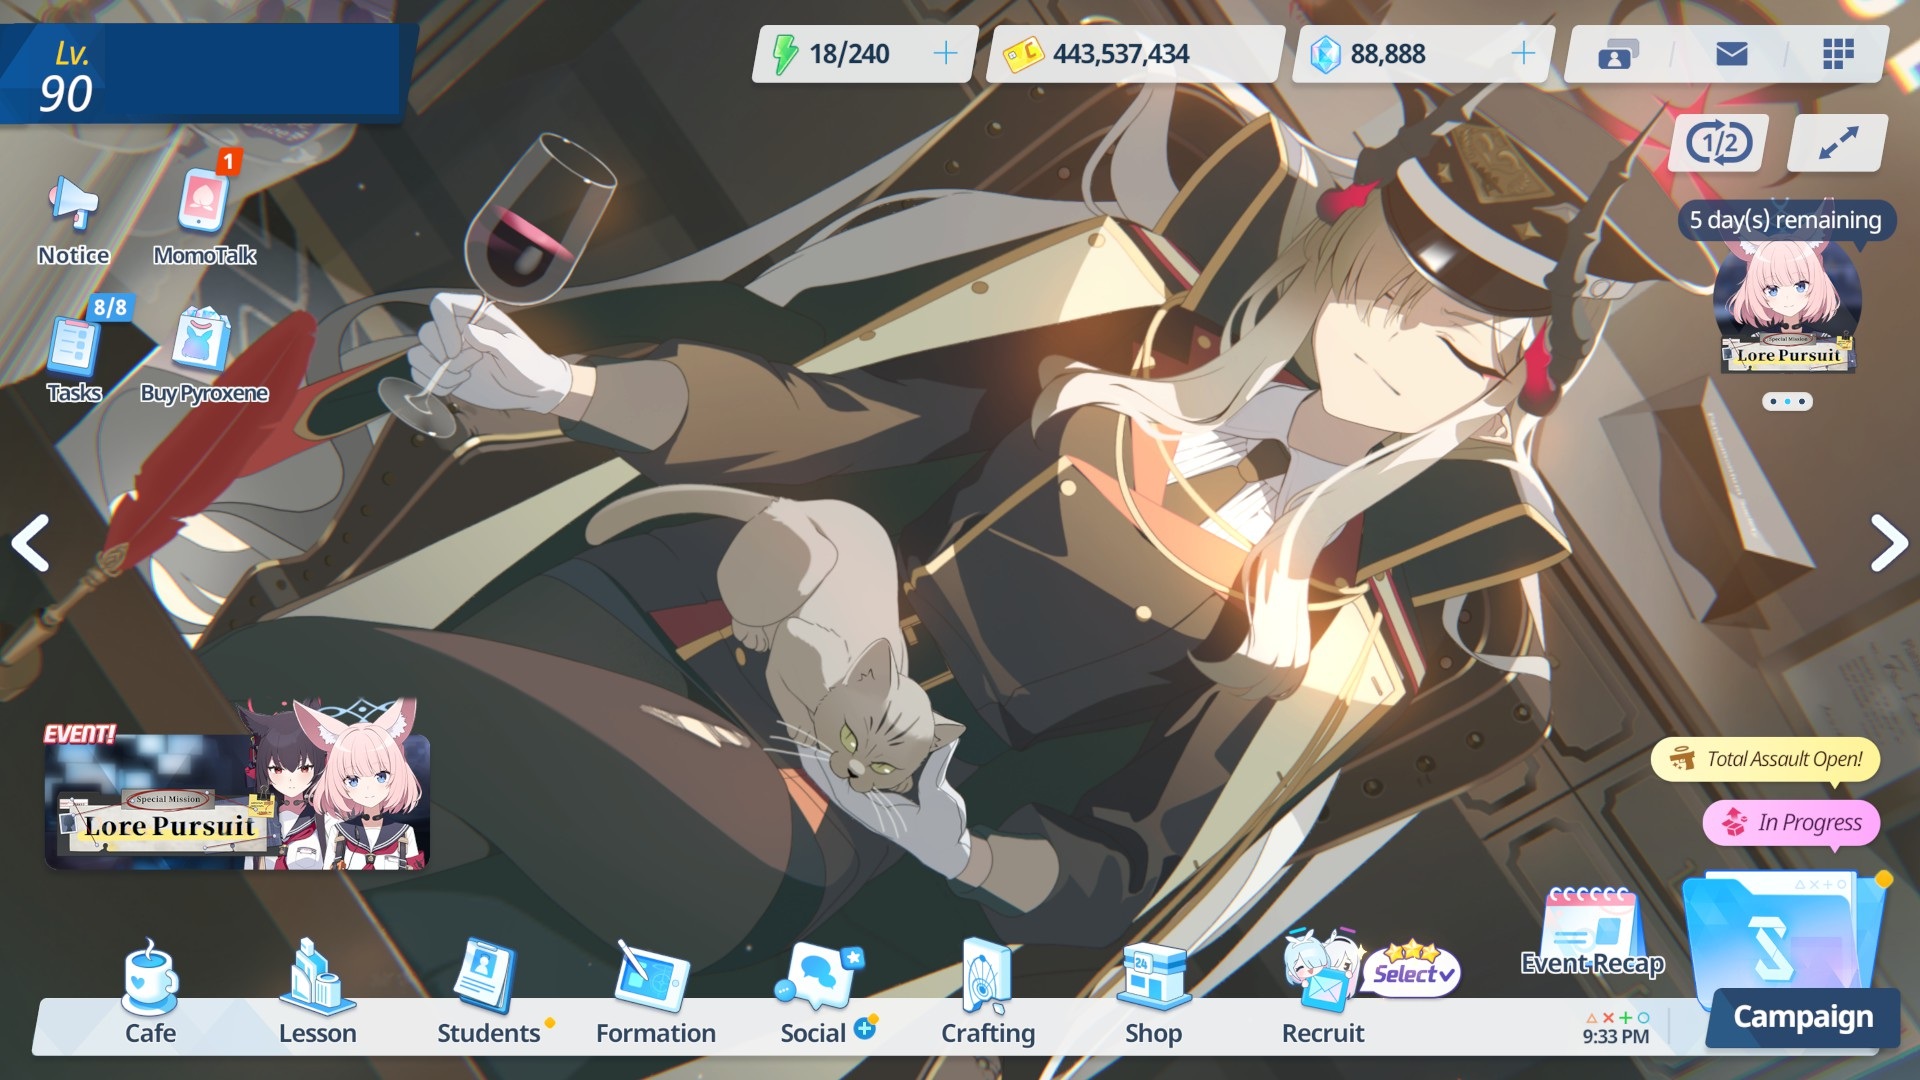The width and height of the screenshot is (1920, 1080).
Task: Click the energy count 18/240
Action: (x=849, y=54)
